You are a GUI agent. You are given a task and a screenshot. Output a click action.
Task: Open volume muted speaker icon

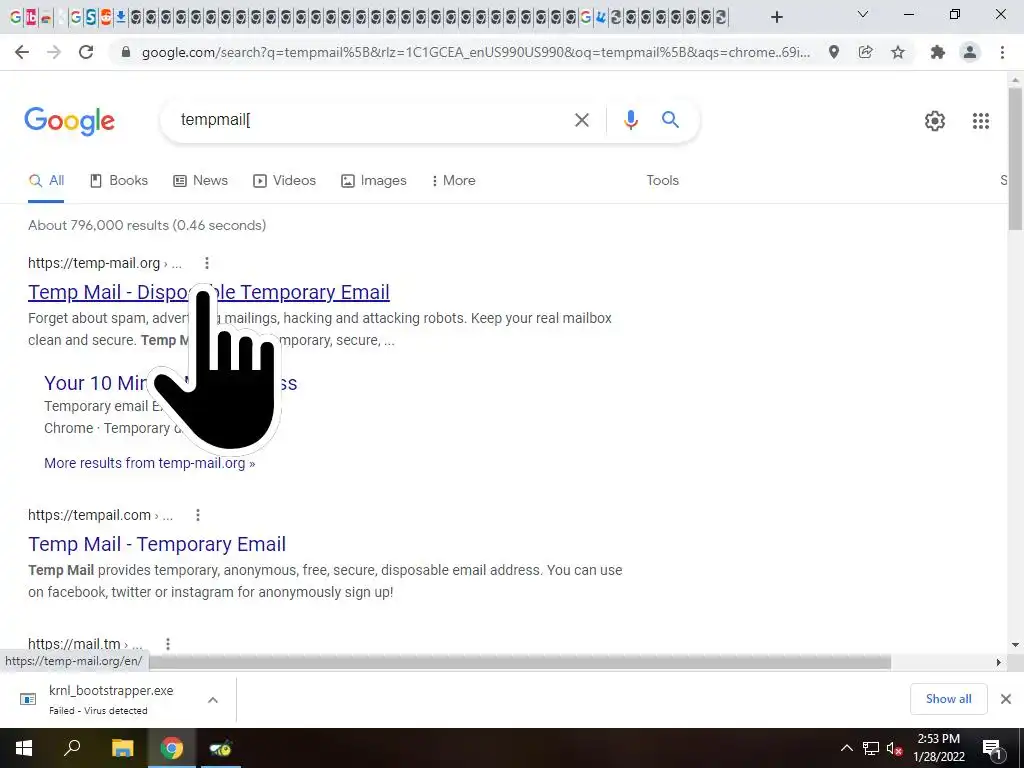pos(894,748)
